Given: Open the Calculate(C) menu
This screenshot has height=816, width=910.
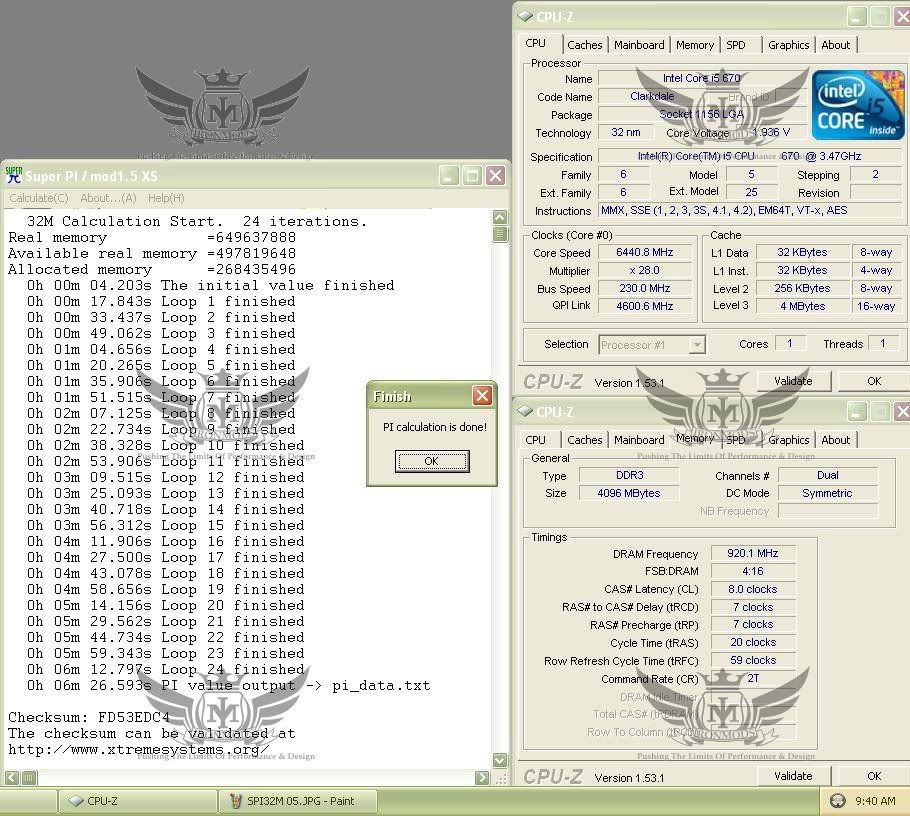Looking at the screenshot, I should coord(38,198).
